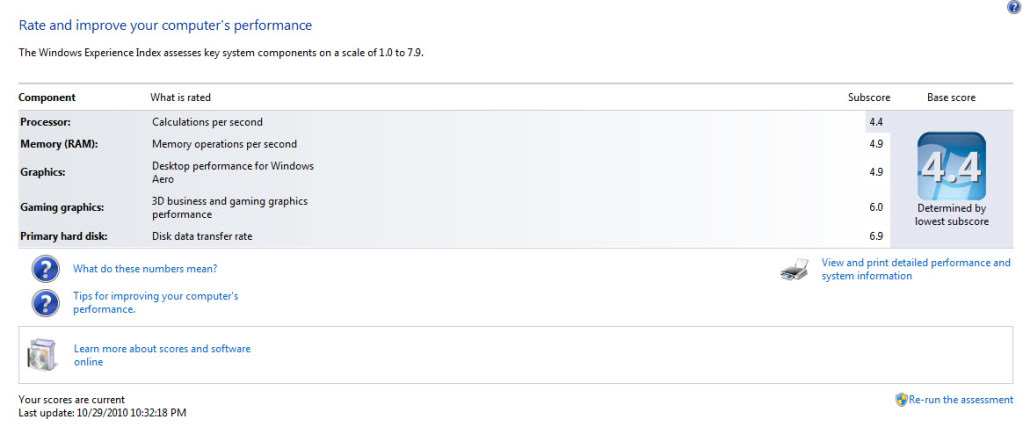Select the Processor row label
Viewport: 1023px width, 434px height.
pyautogui.click(x=46, y=122)
